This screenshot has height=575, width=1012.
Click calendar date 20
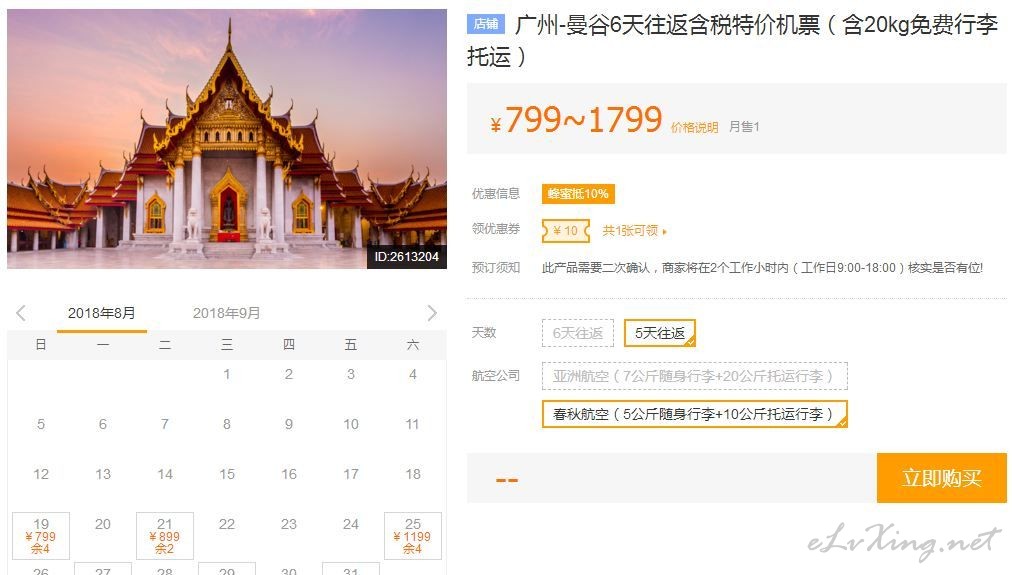(103, 524)
